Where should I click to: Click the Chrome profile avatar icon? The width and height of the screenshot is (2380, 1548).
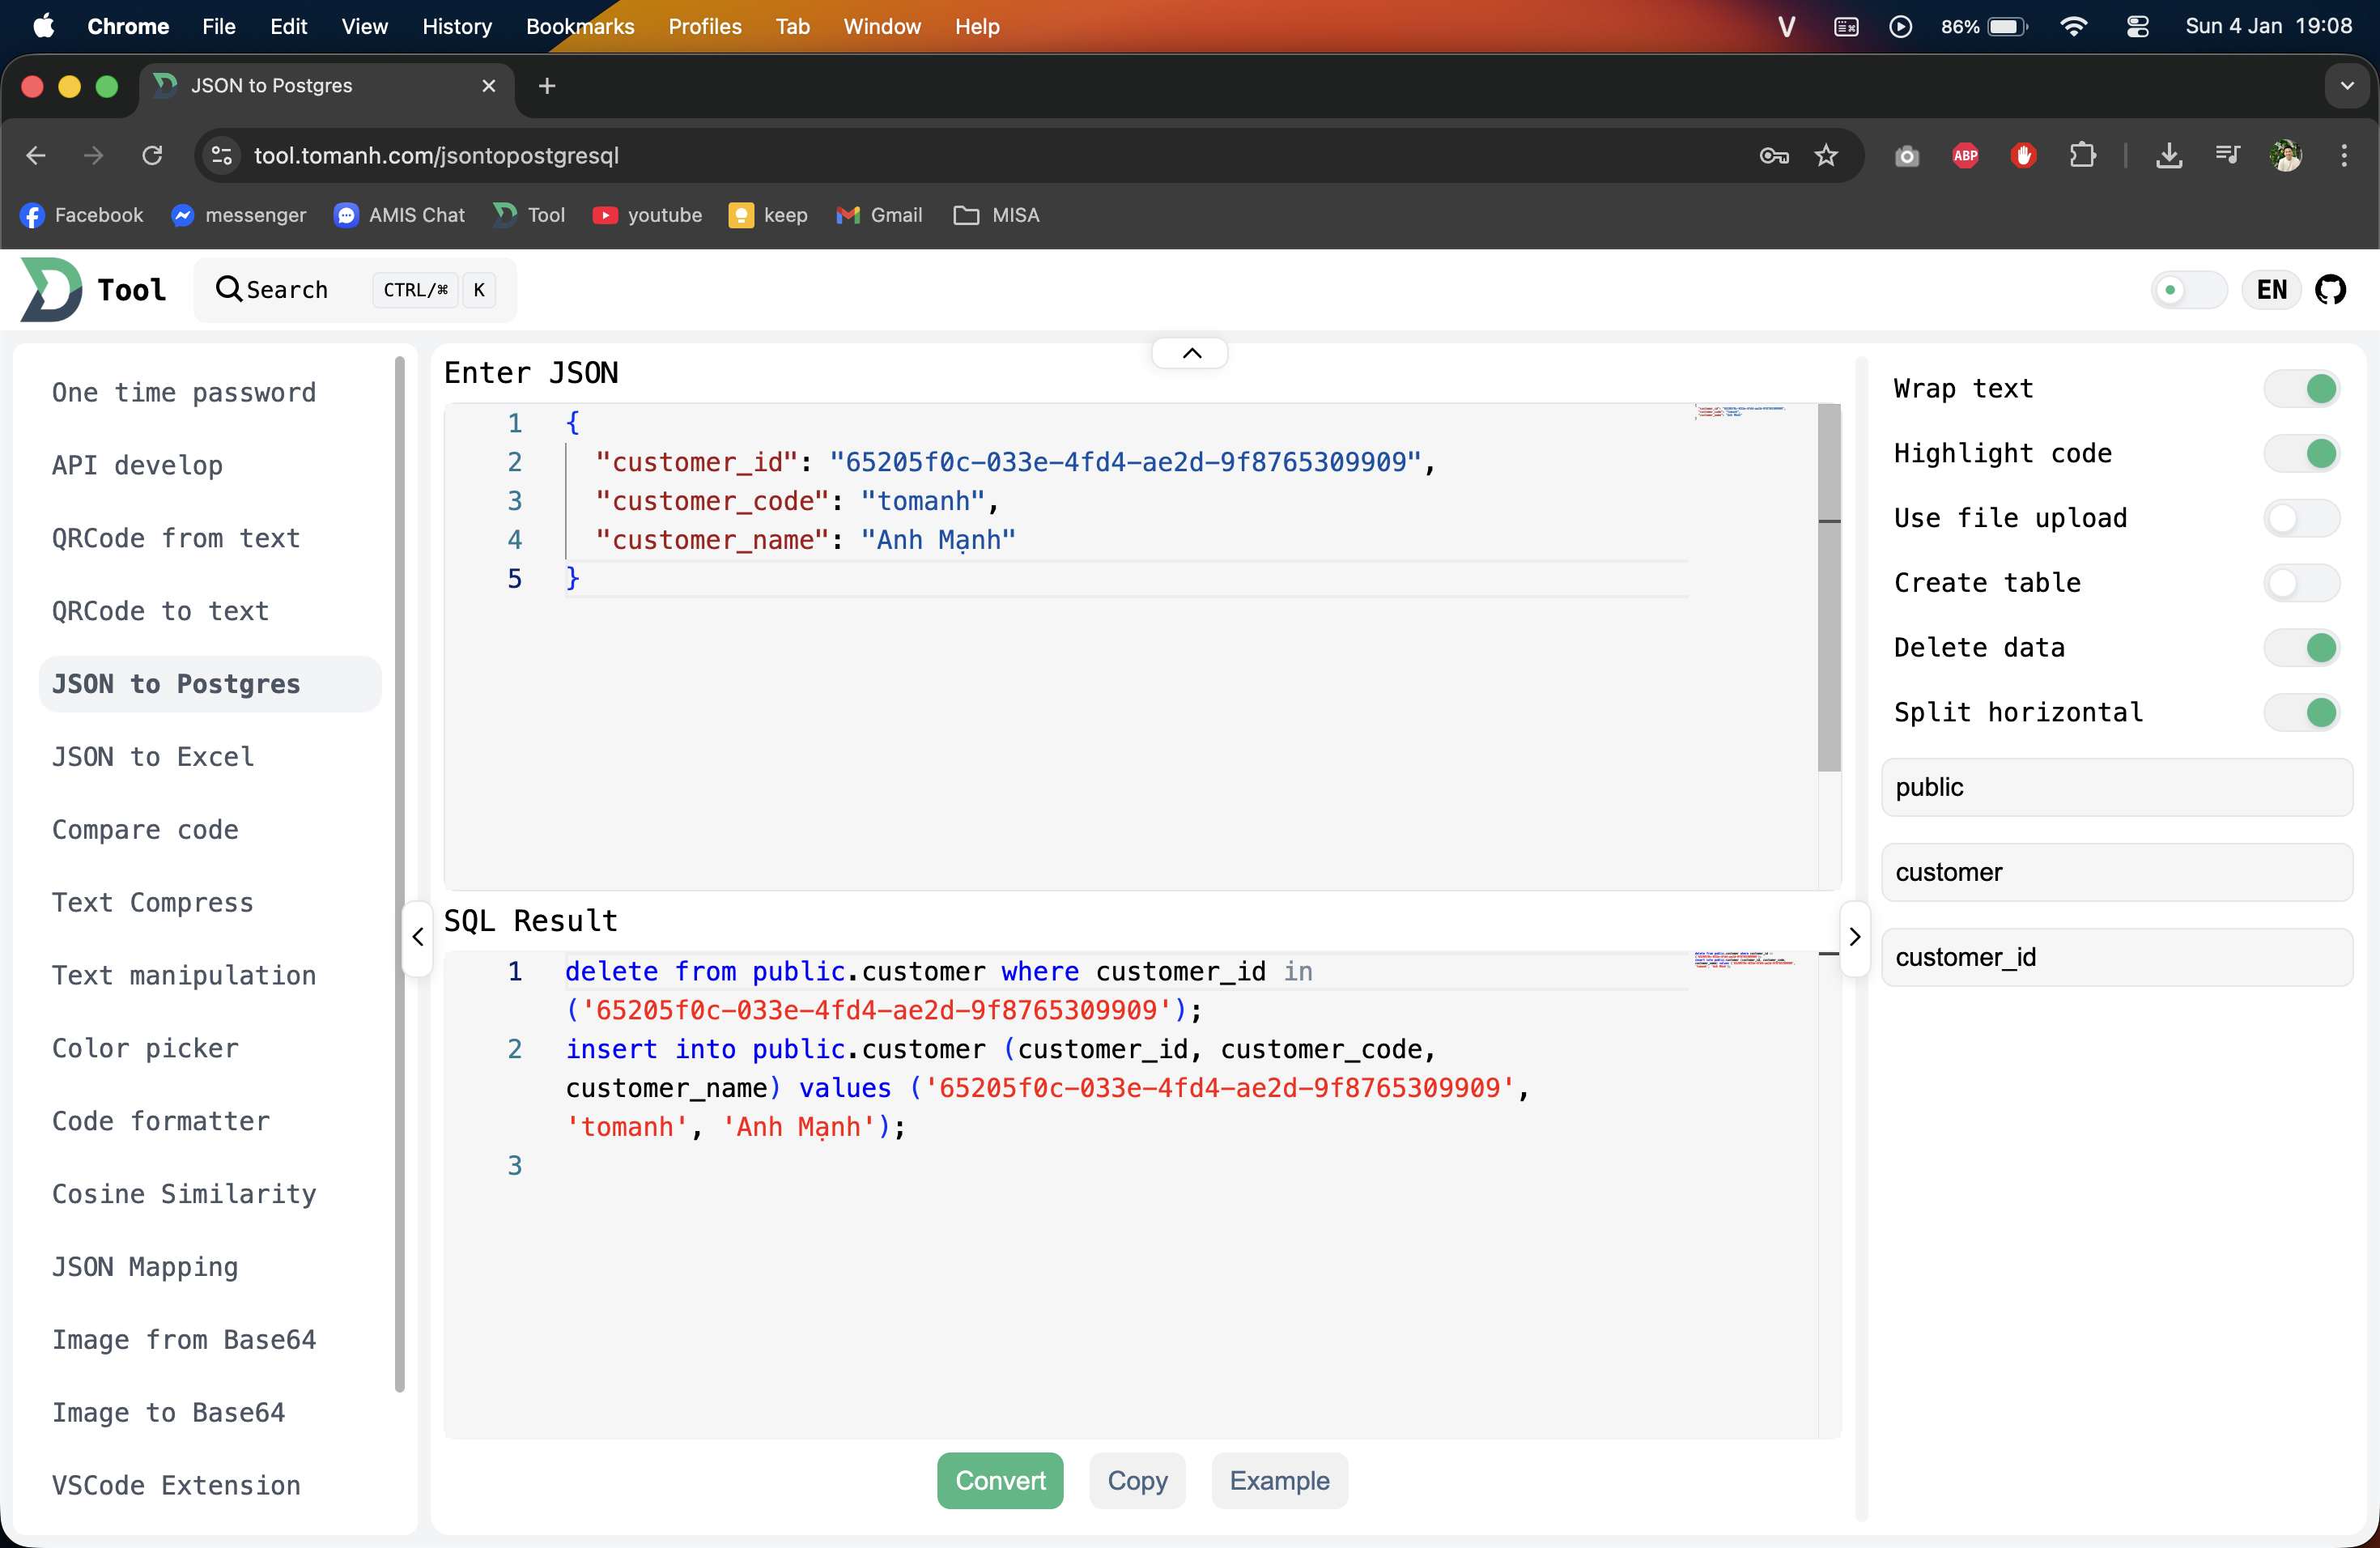click(x=2287, y=156)
